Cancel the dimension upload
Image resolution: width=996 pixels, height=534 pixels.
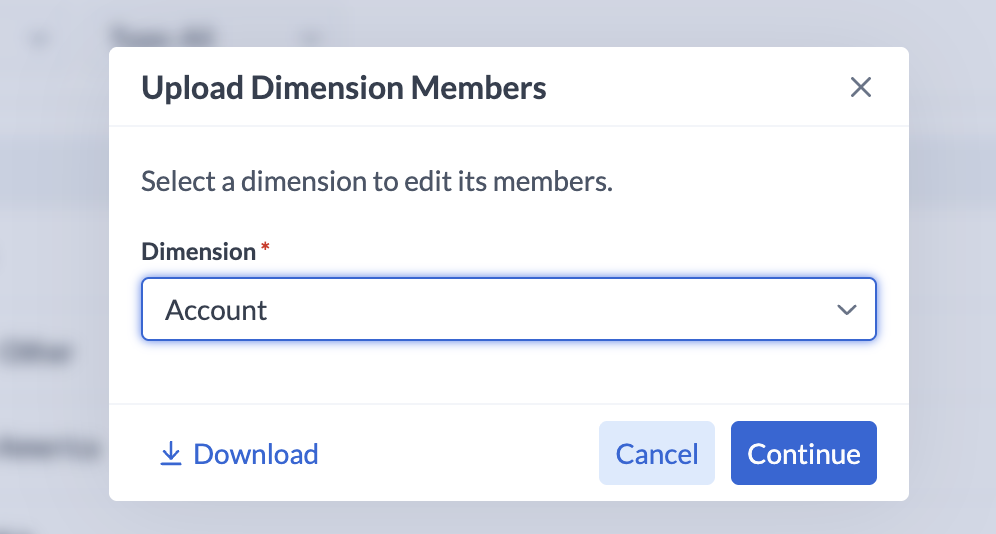pos(656,454)
